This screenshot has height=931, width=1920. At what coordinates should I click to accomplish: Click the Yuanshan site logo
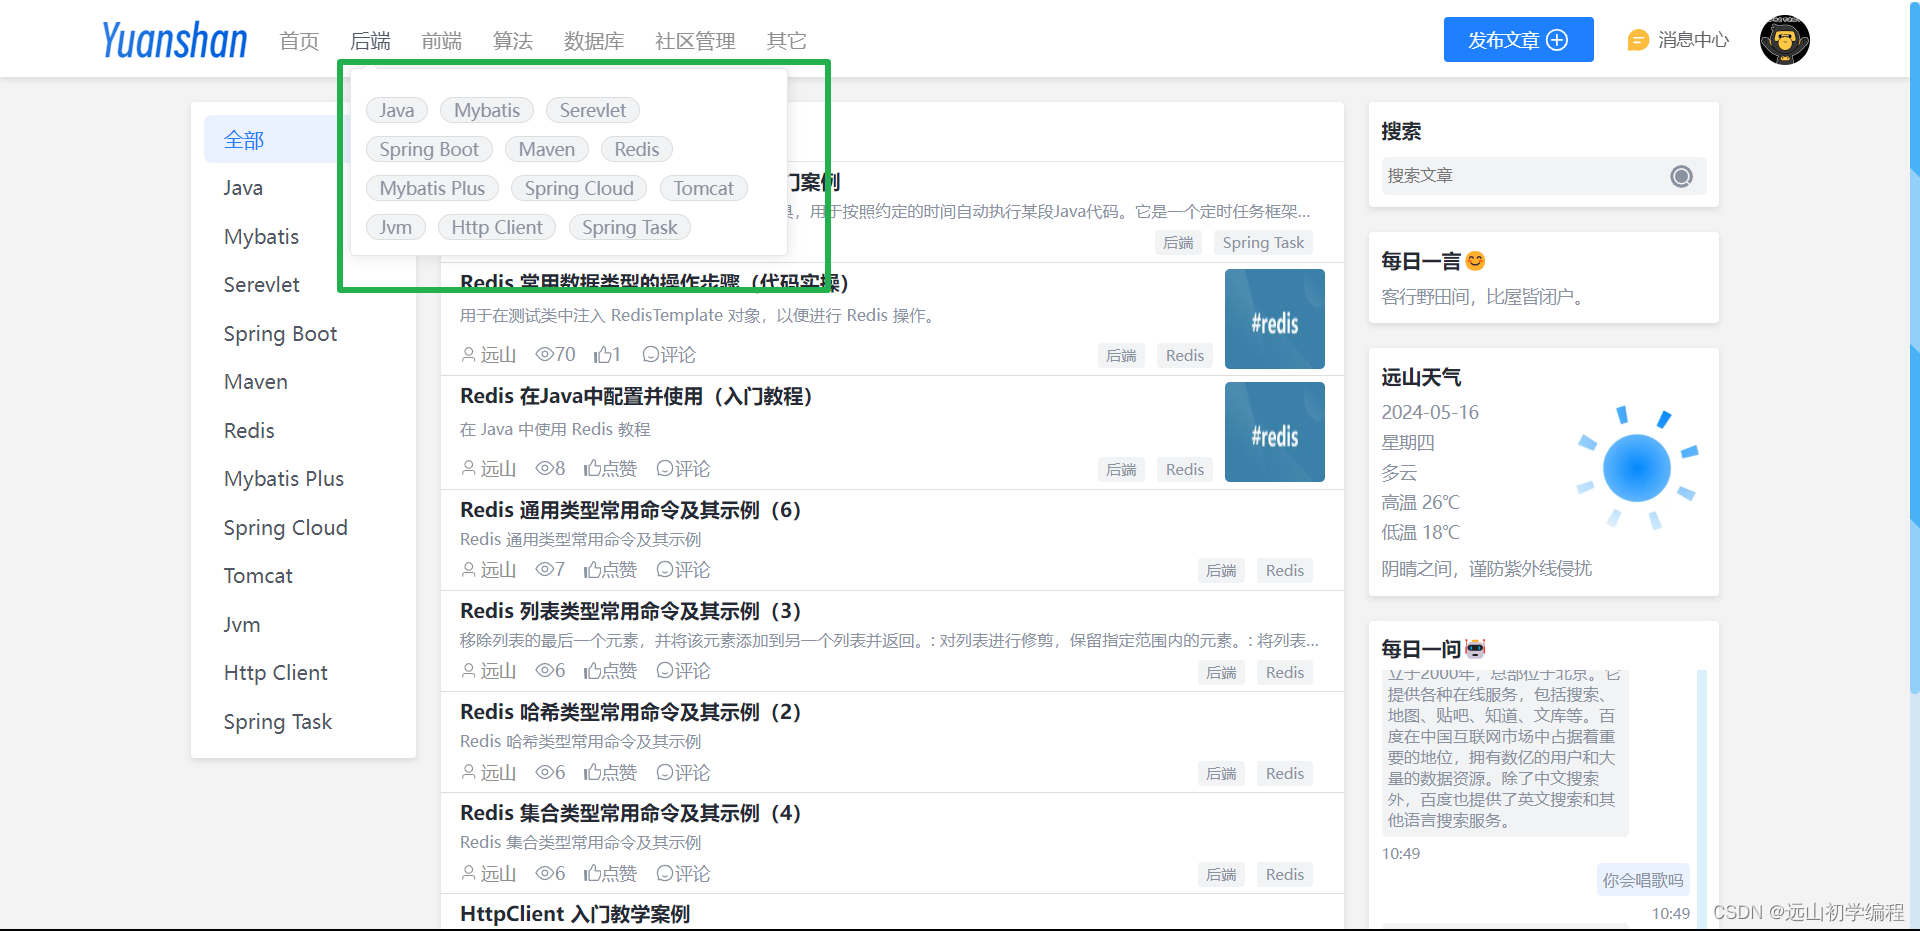pos(174,40)
